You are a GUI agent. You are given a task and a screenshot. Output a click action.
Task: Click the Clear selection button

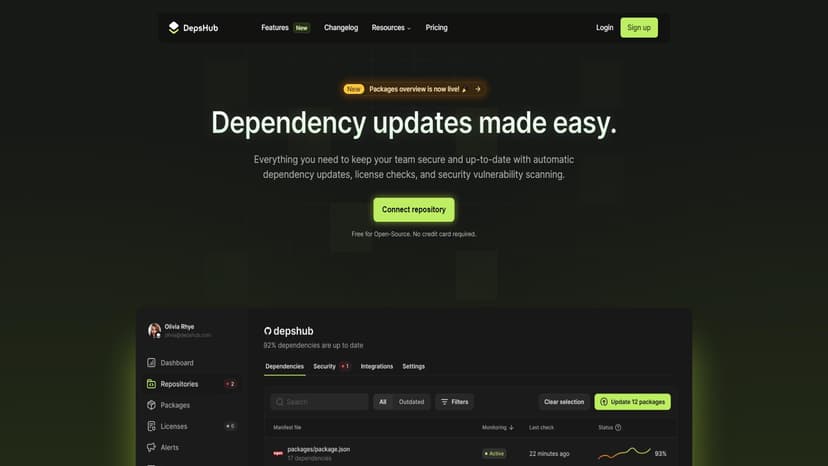pyautogui.click(x=564, y=402)
